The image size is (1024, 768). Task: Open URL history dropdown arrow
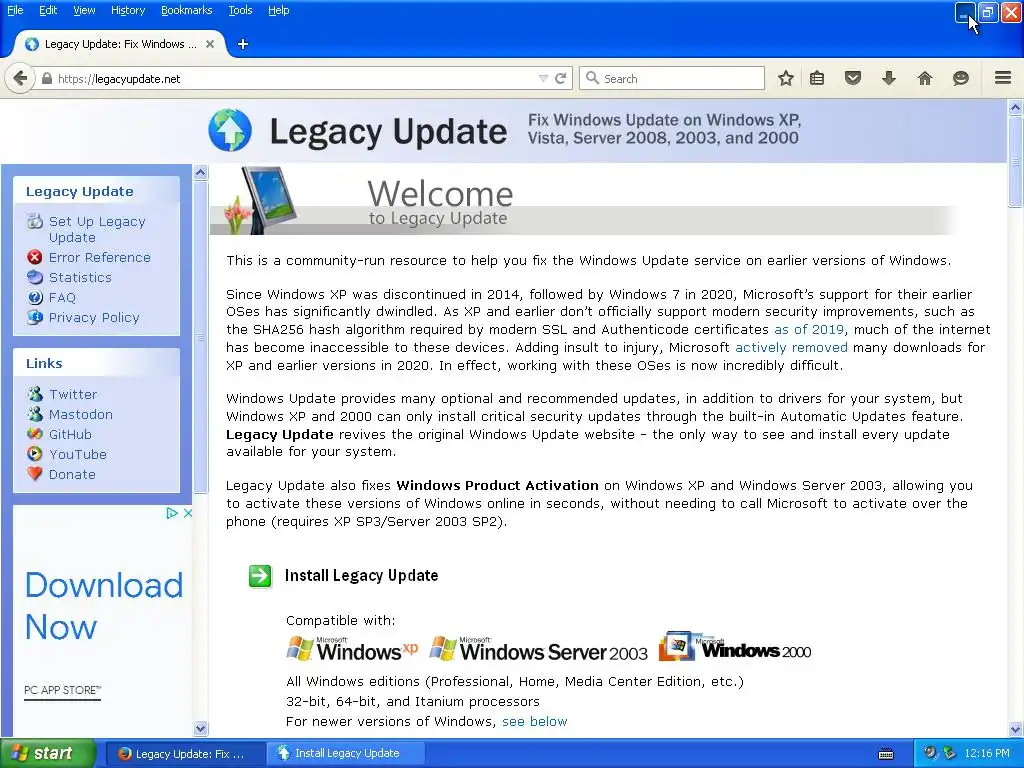[x=543, y=78]
